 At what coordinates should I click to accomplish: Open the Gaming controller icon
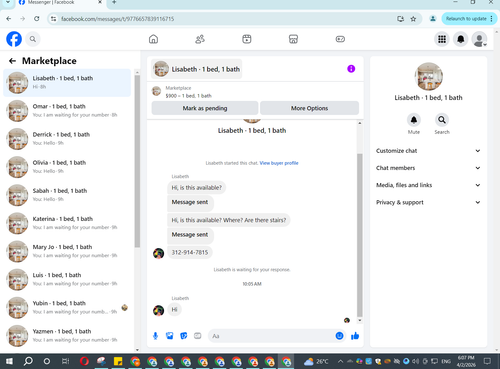click(340, 39)
